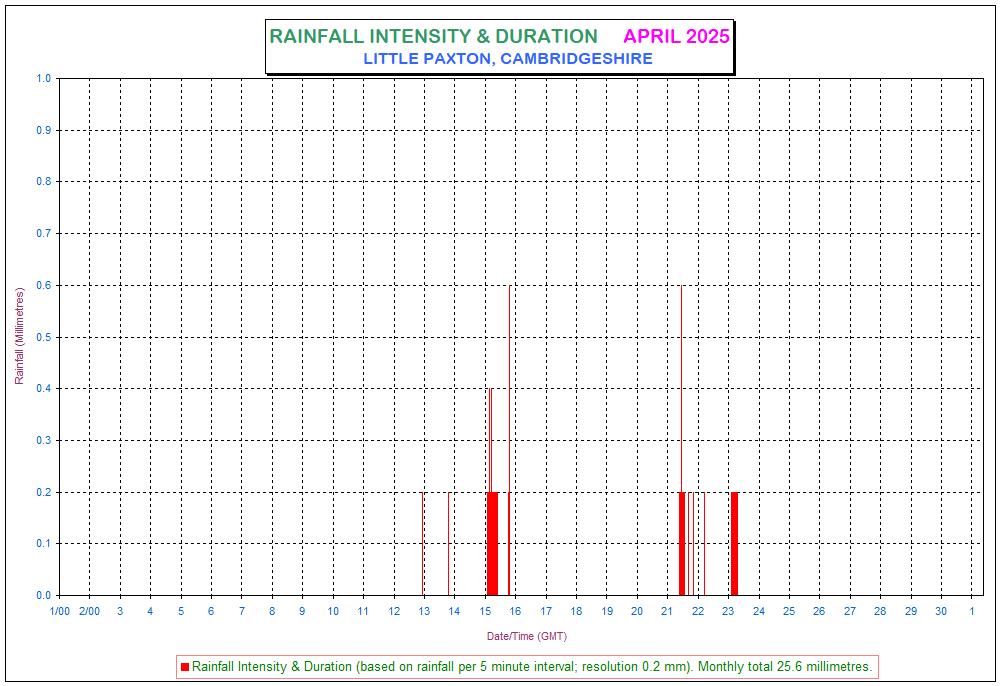The width and height of the screenshot is (1001, 686).
Task: Click the thin rainfall bar before day 14
Action: tap(449, 544)
